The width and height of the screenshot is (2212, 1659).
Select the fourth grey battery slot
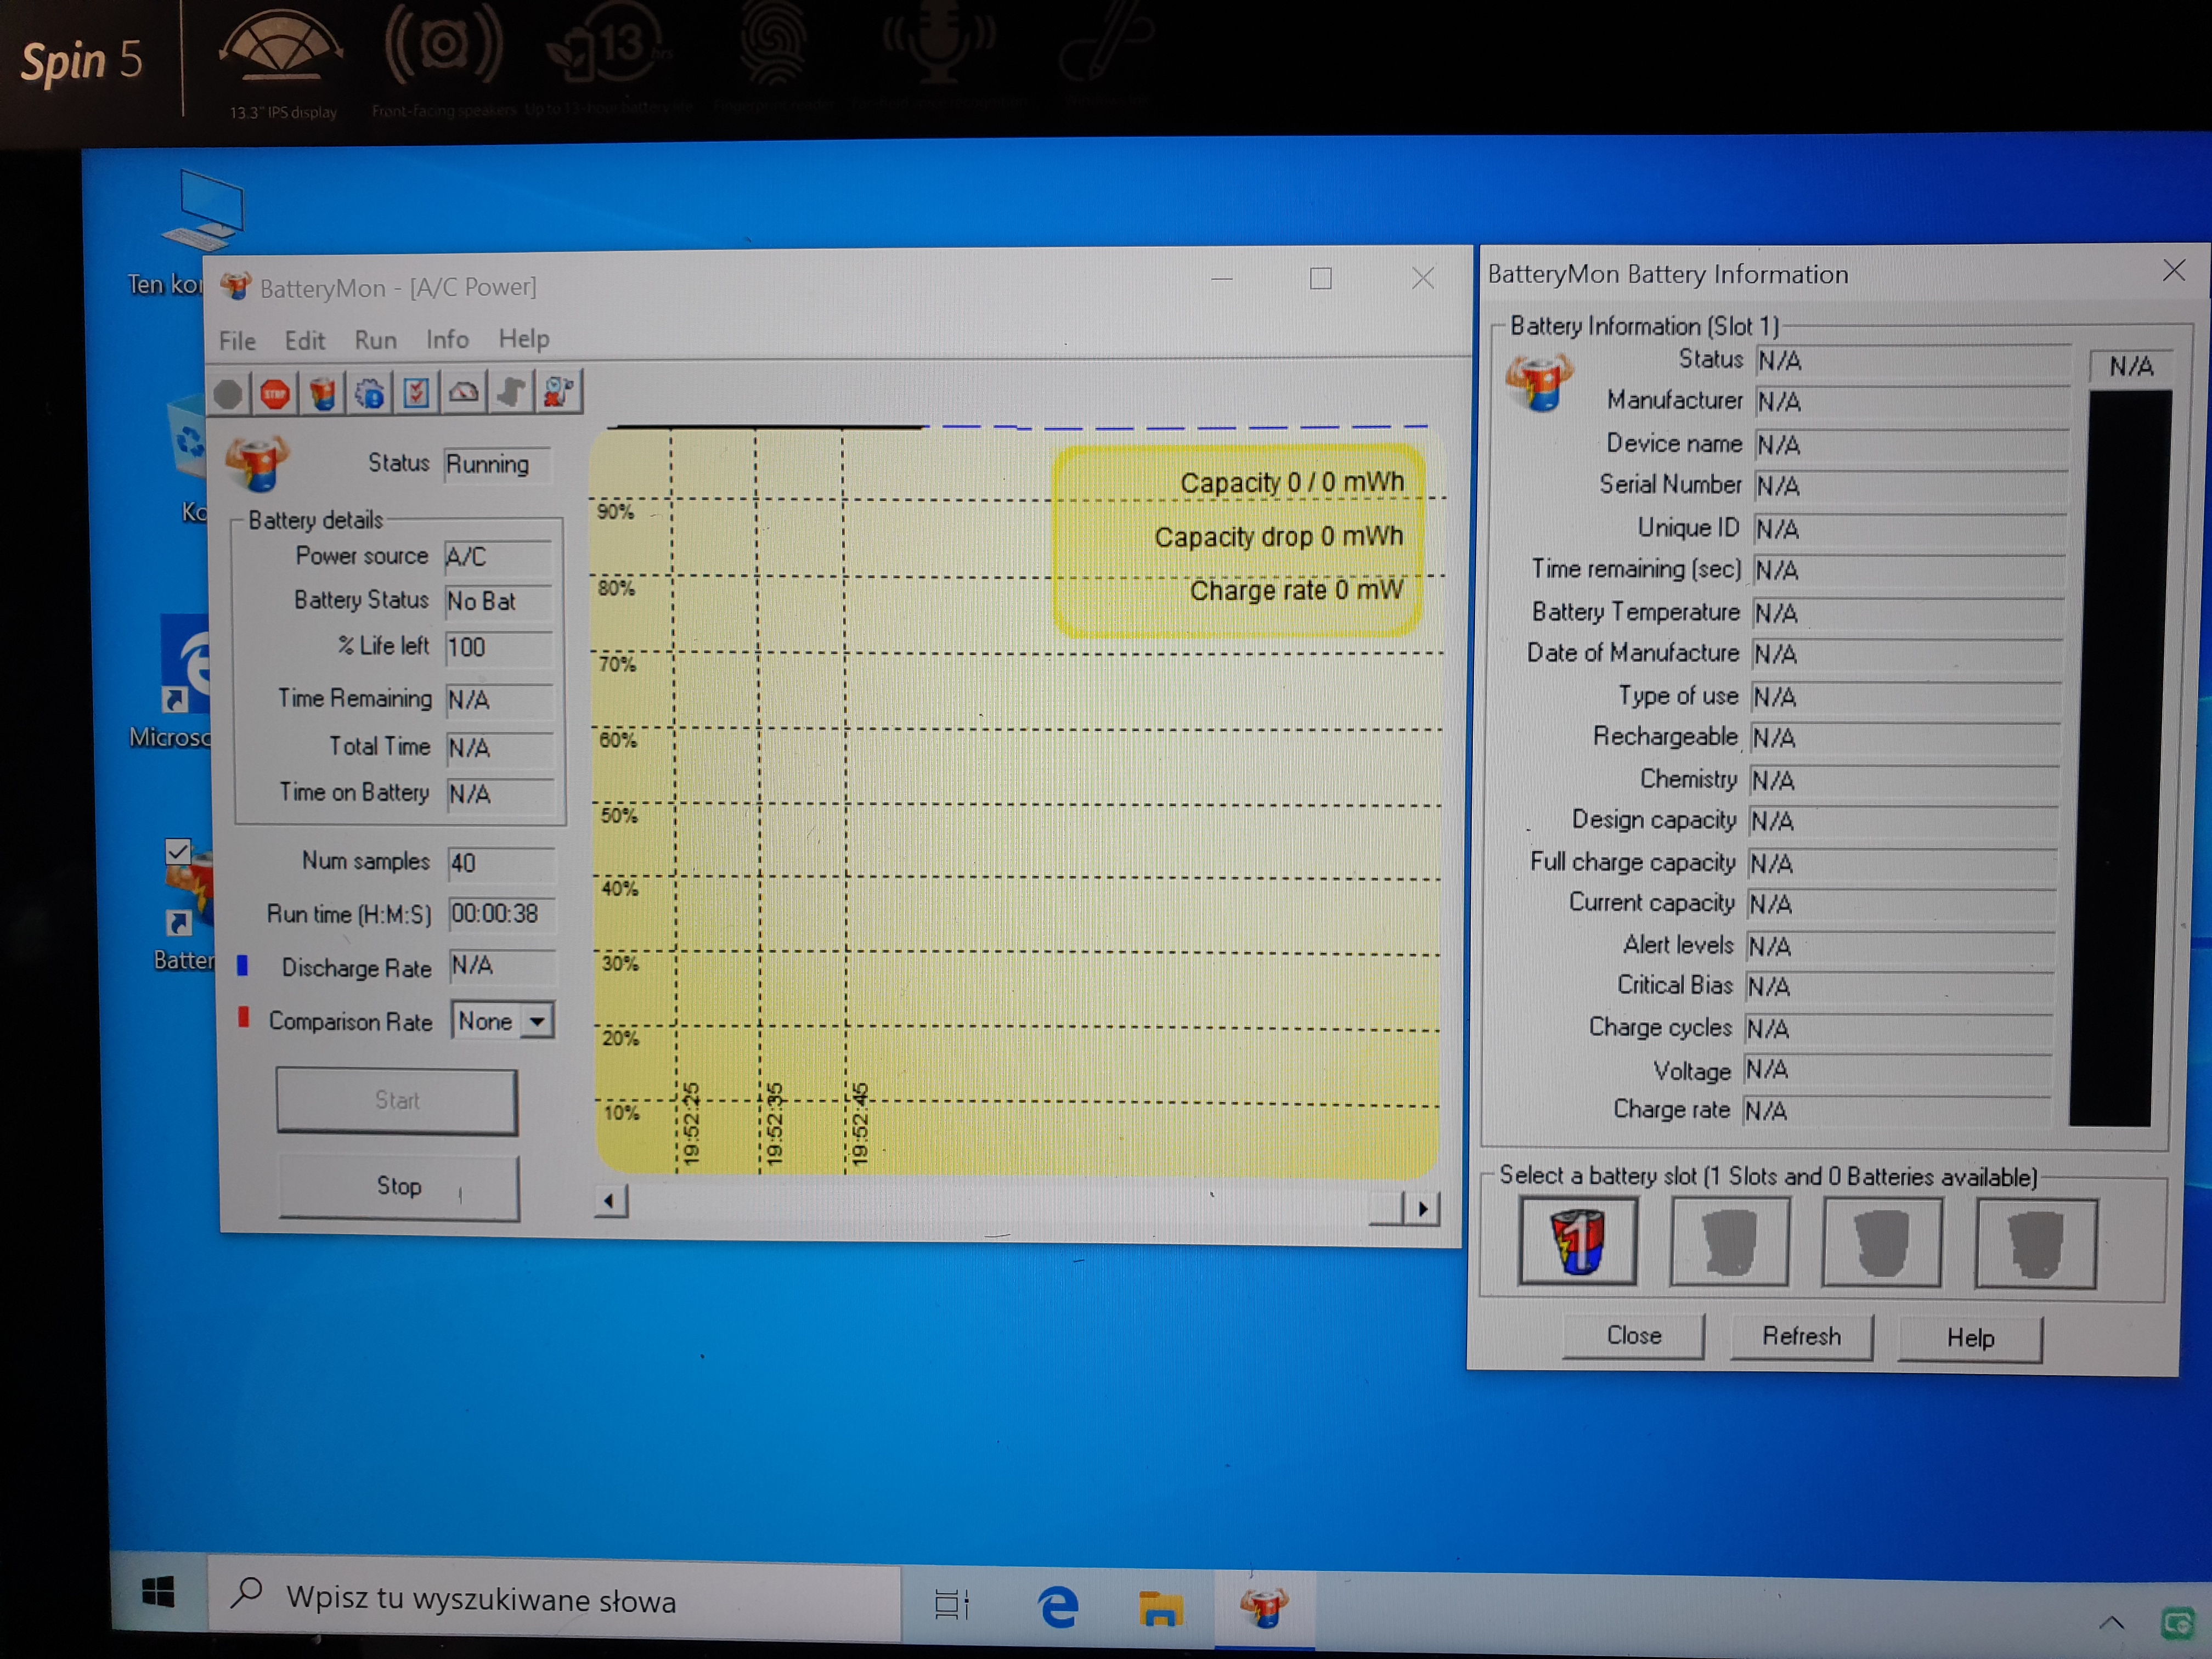2035,1243
